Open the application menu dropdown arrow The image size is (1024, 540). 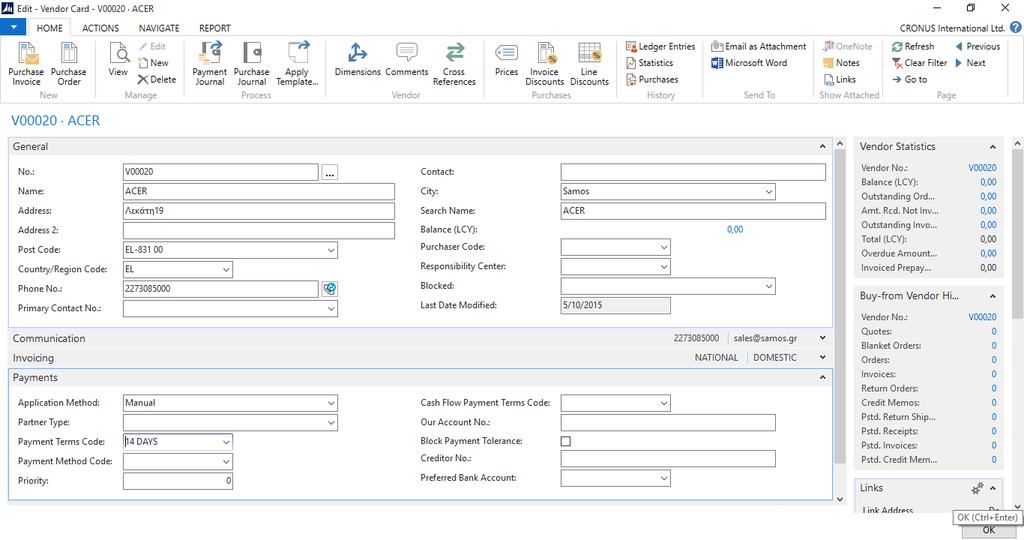(x=13, y=27)
